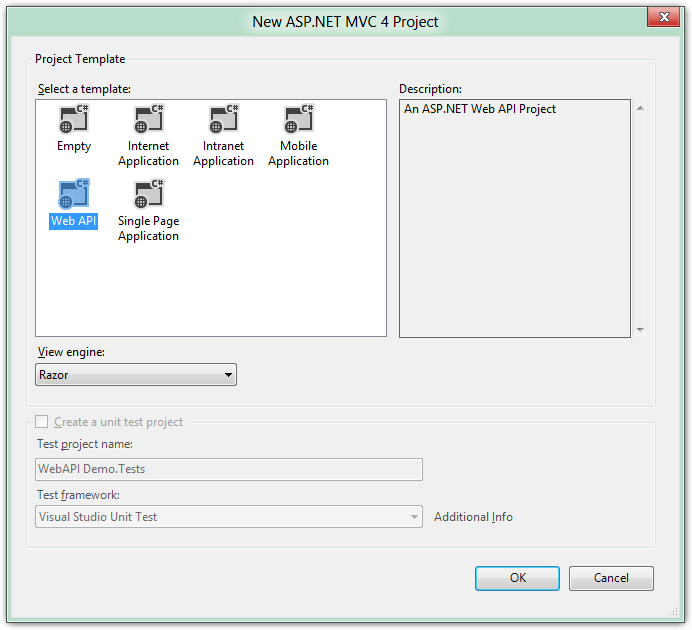Screen dimensions: 692x630
Task: Click the 'Internet Application' label text
Action: pyautogui.click(x=148, y=153)
